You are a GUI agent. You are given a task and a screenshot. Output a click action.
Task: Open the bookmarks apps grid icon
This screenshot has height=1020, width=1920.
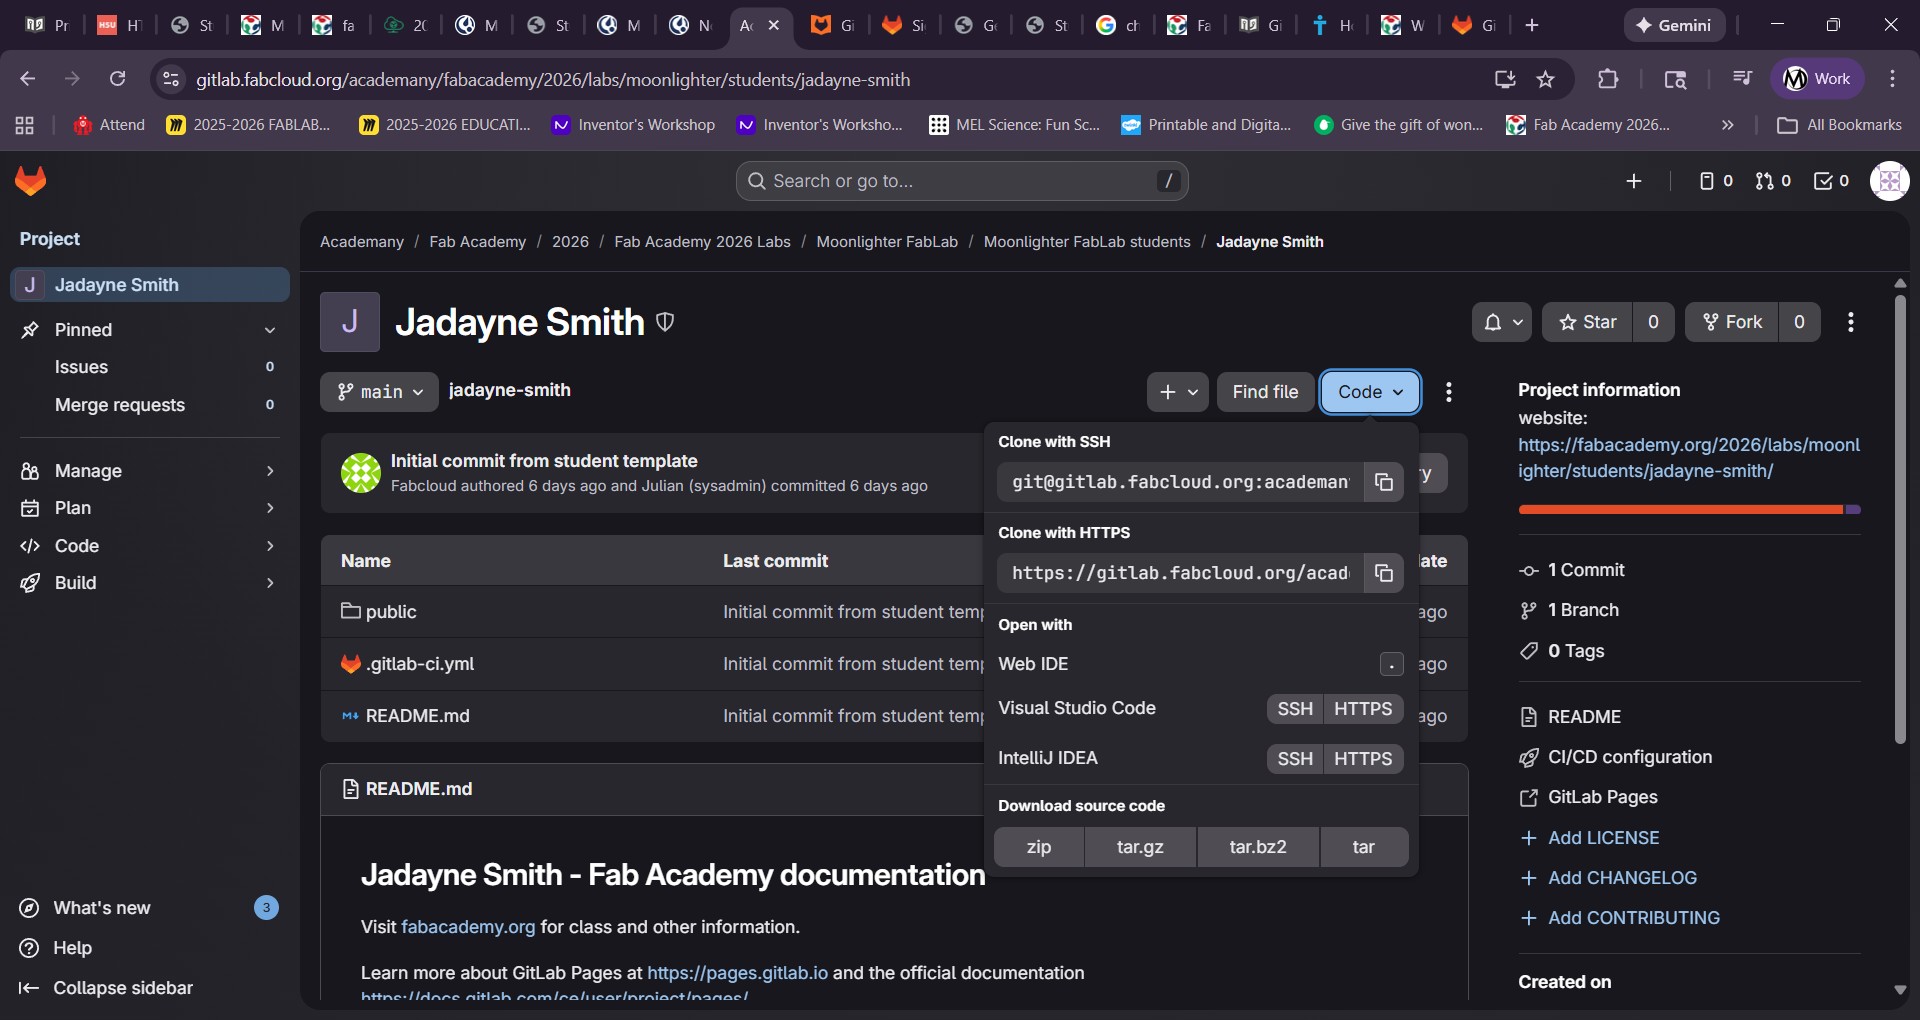[25, 125]
